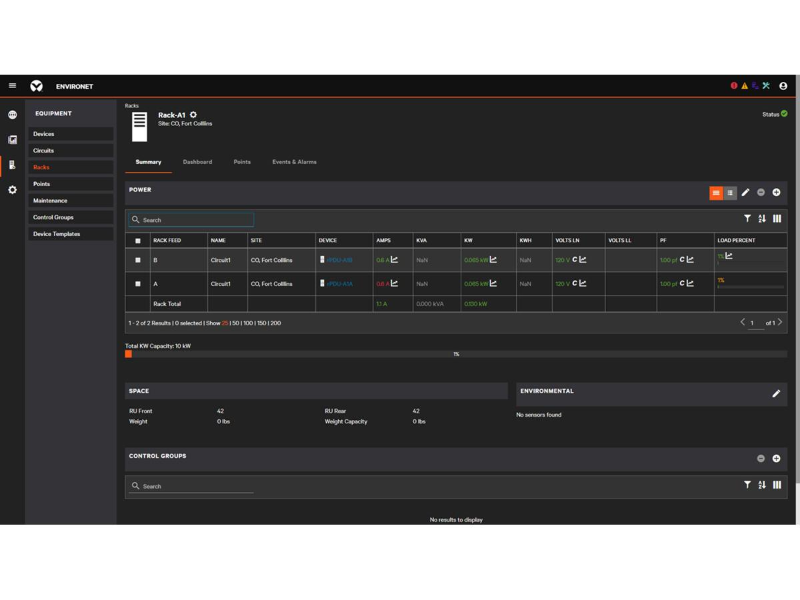
Task: Open settings gear in the left rail
Action: point(12,190)
